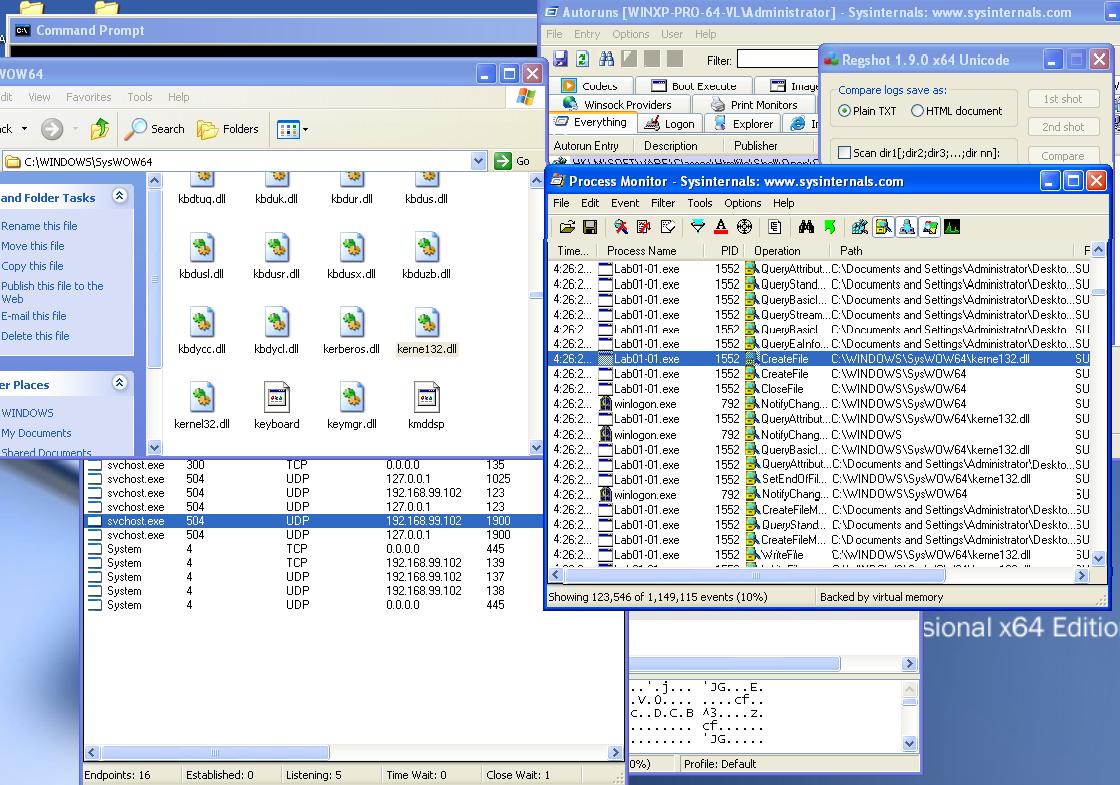This screenshot has width=1120, height=785.
Task: Click the Highlight icon with red letter A
Action: coord(721,228)
